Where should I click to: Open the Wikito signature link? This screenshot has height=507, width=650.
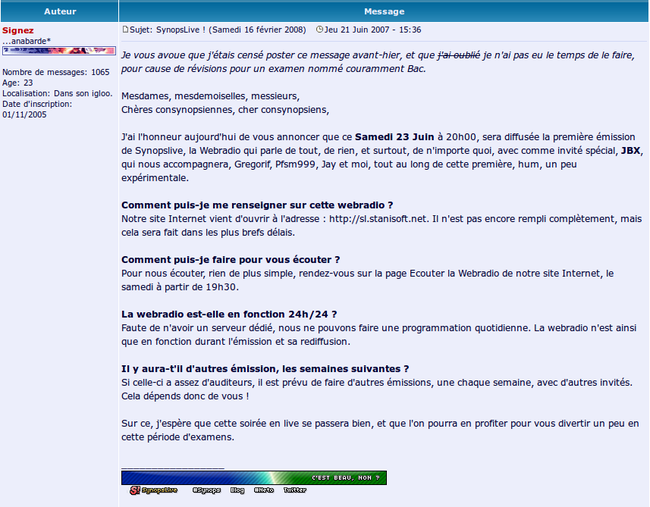pos(264,491)
